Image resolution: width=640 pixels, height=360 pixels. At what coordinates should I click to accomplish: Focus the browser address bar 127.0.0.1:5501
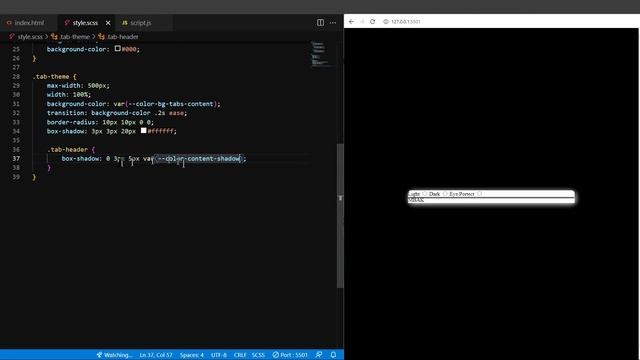(406, 22)
